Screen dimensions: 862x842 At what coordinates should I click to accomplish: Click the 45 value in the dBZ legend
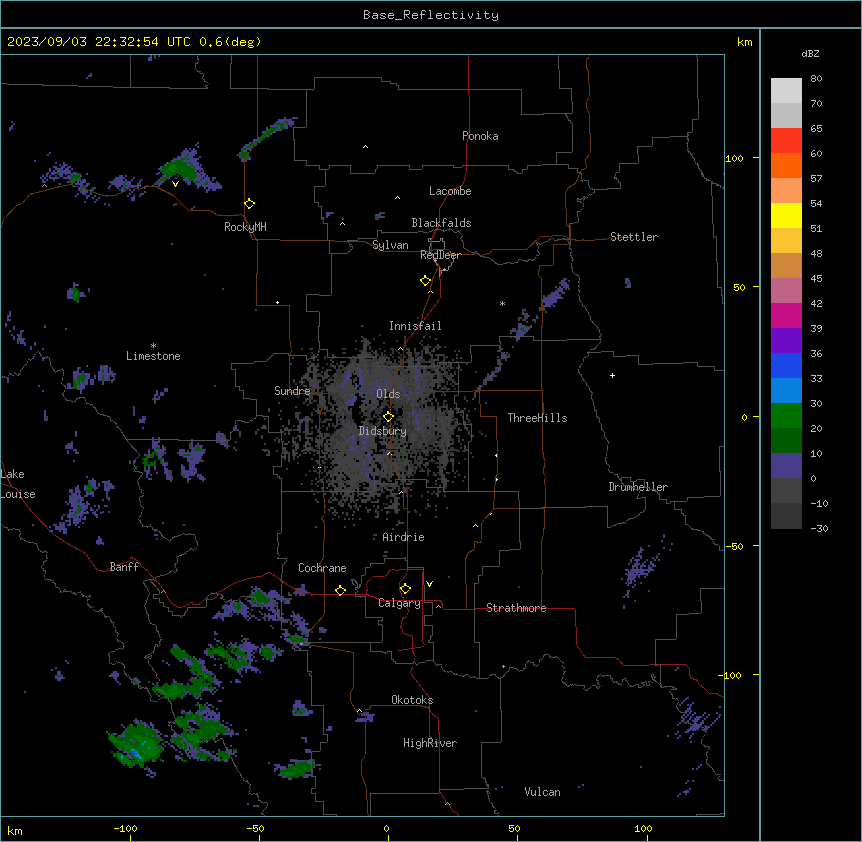[816, 279]
